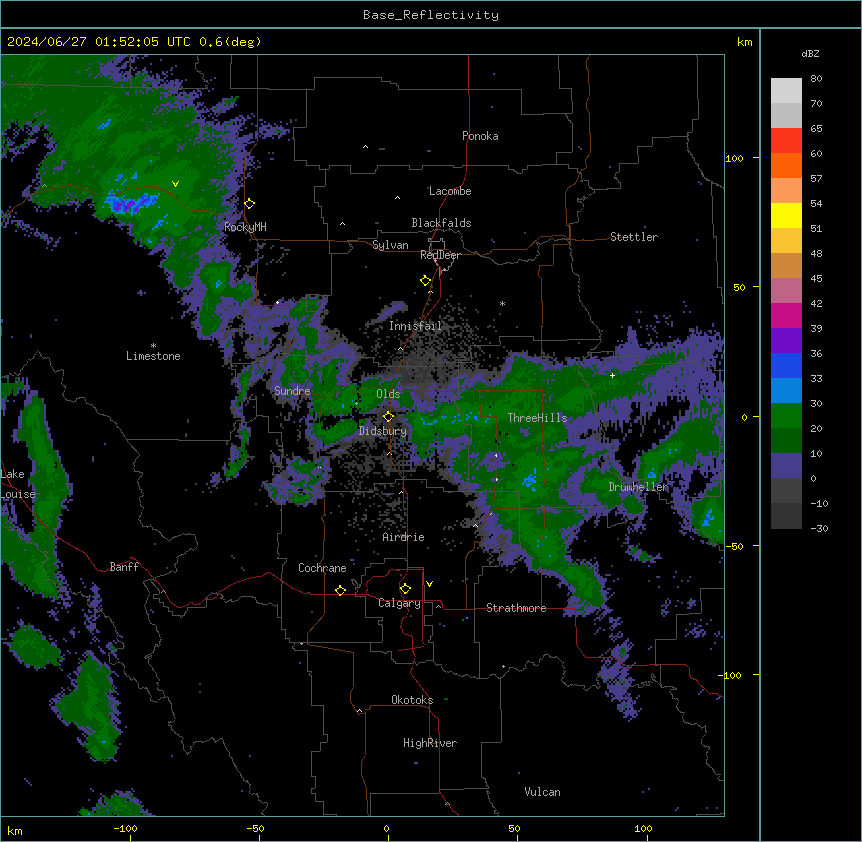Viewport: 862px width, 842px height.
Task: Click the asterisk marker above Limestone label
Action: pyautogui.click(x=153, y=346)
